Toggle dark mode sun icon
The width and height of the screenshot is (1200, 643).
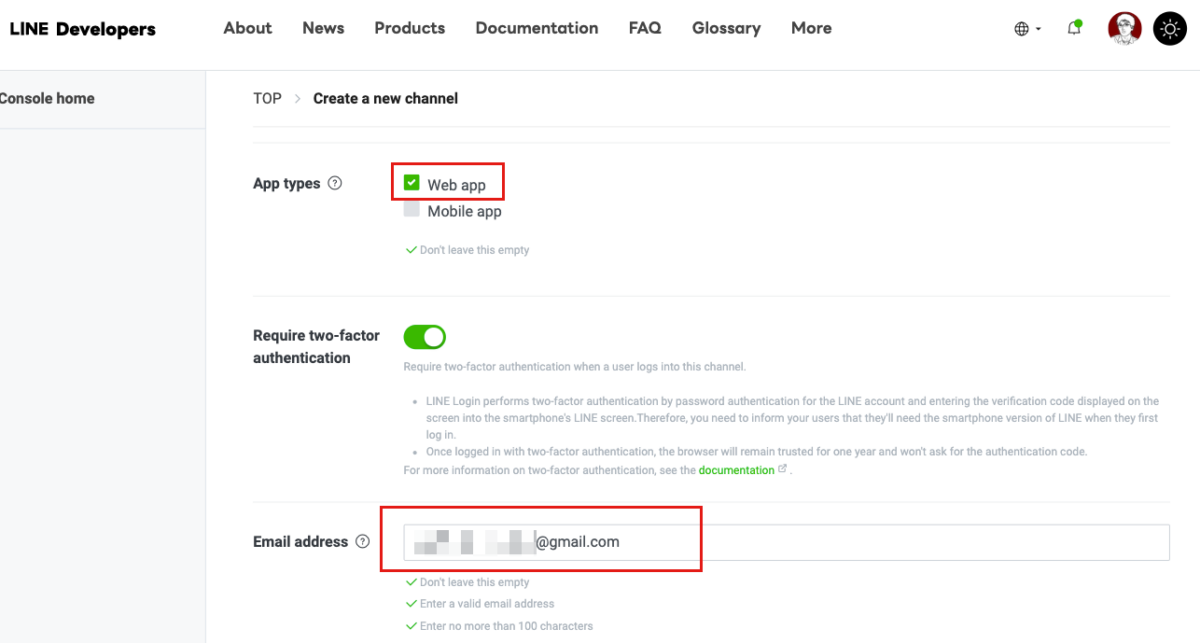click(x=1169, y=28)
